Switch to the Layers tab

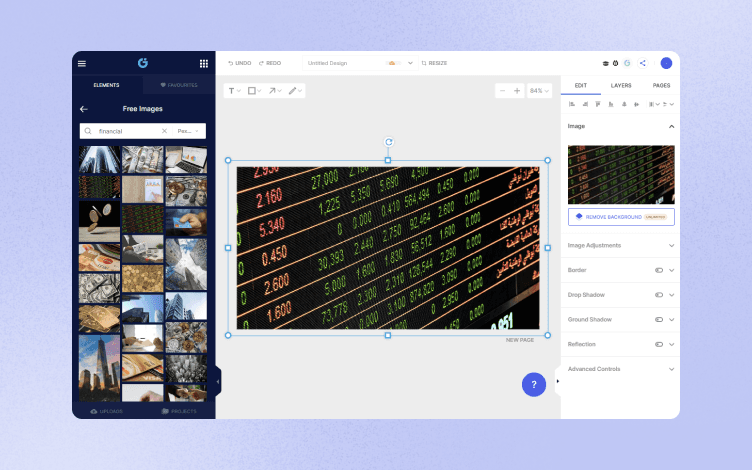(621, 85)
